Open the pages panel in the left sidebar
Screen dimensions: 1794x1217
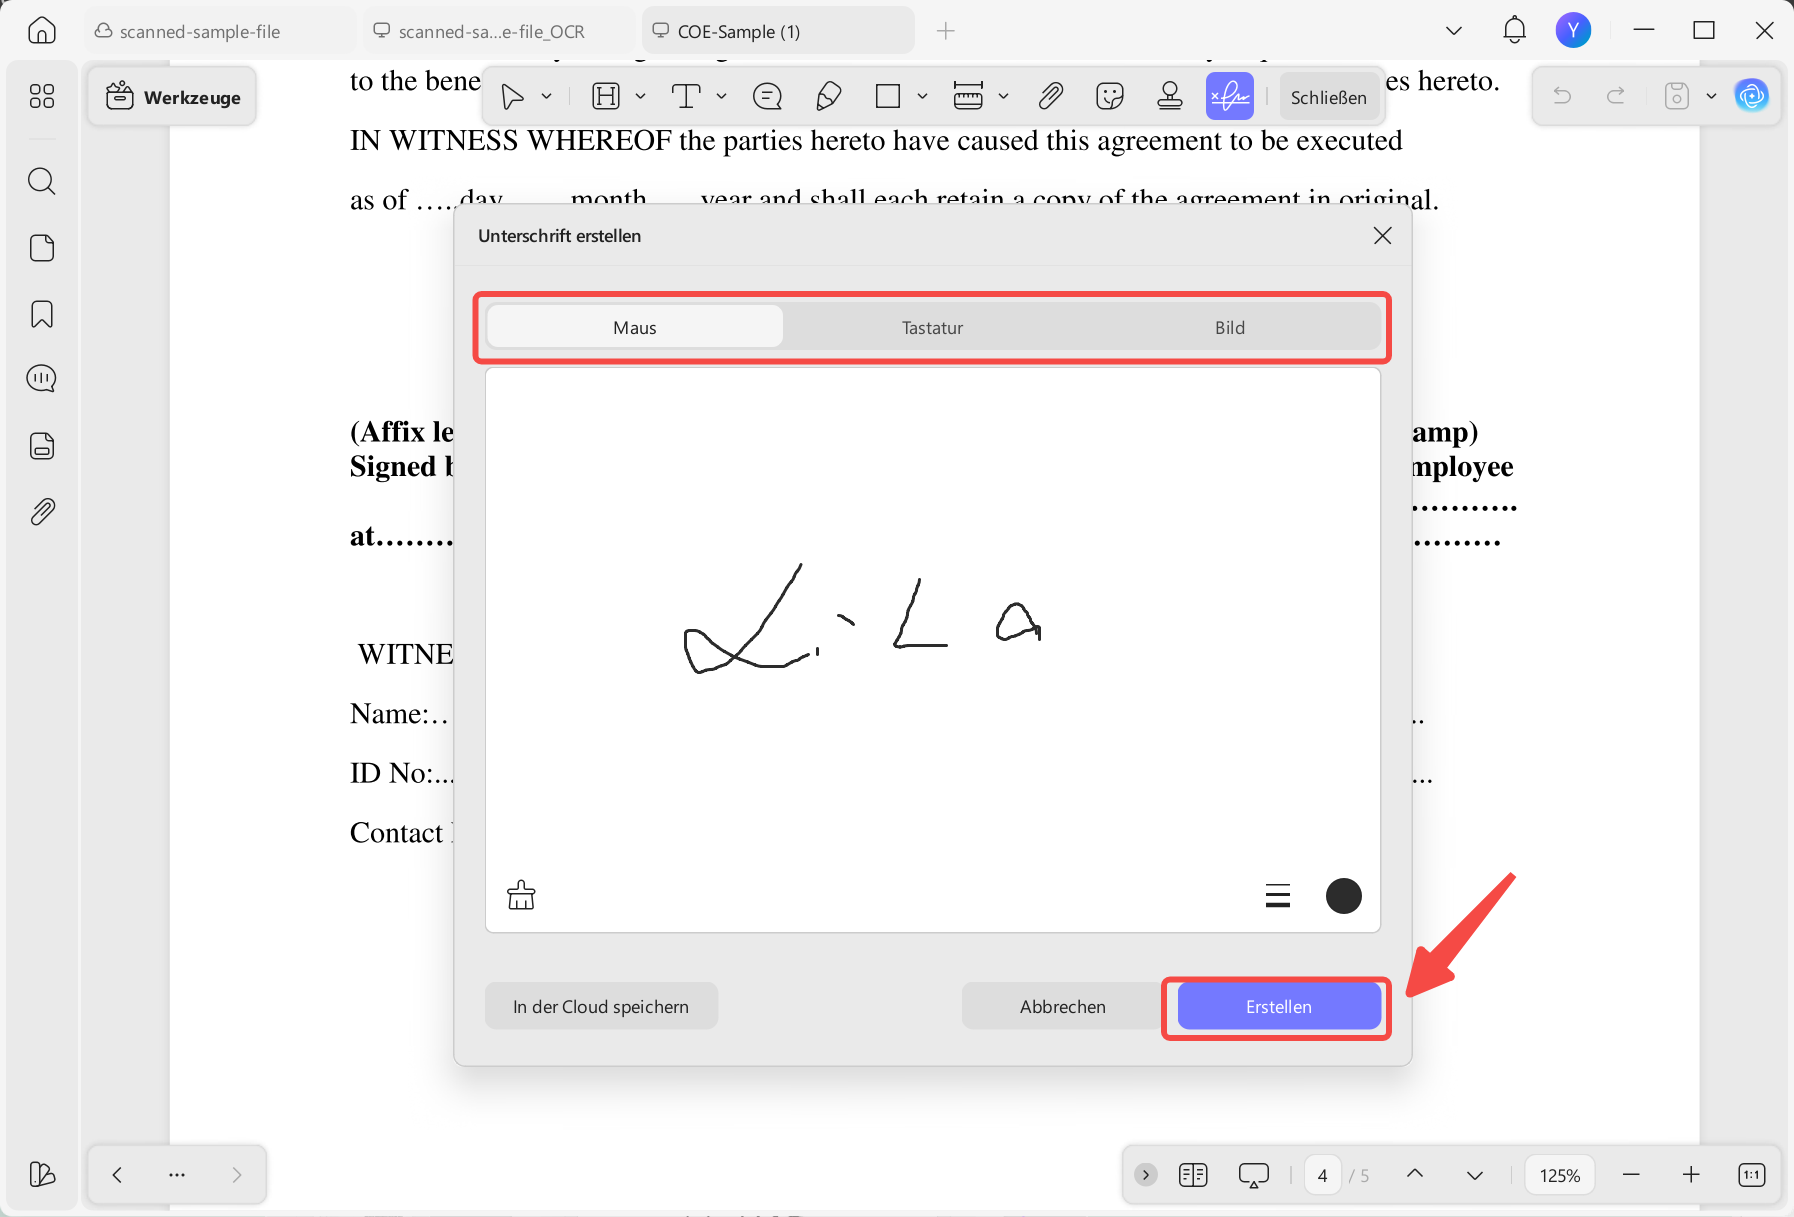pyautogui.click(x=42, y=248)
